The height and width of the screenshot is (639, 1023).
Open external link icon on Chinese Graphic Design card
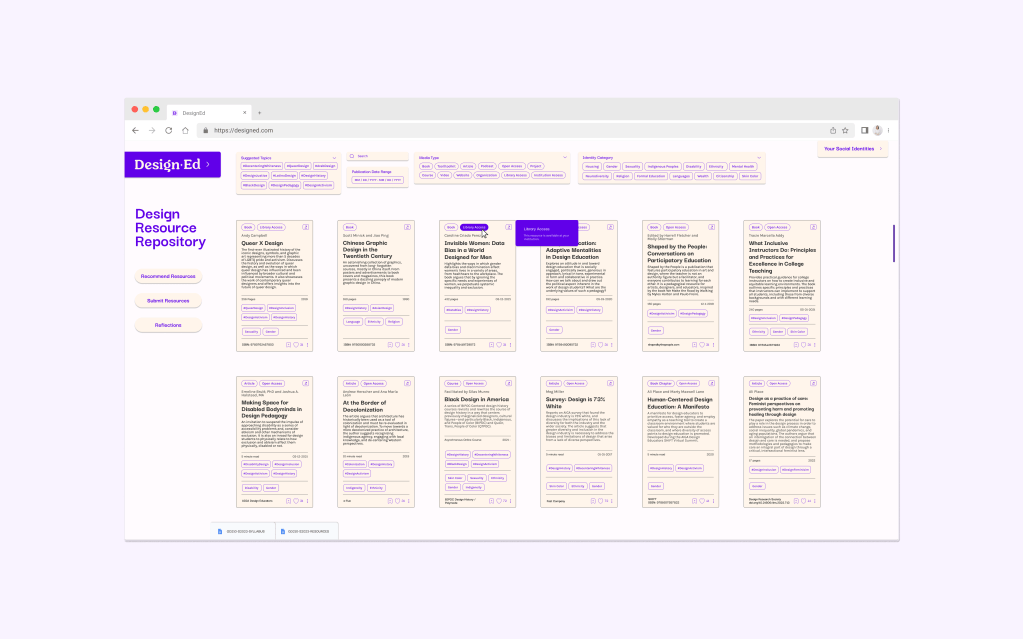408,227
